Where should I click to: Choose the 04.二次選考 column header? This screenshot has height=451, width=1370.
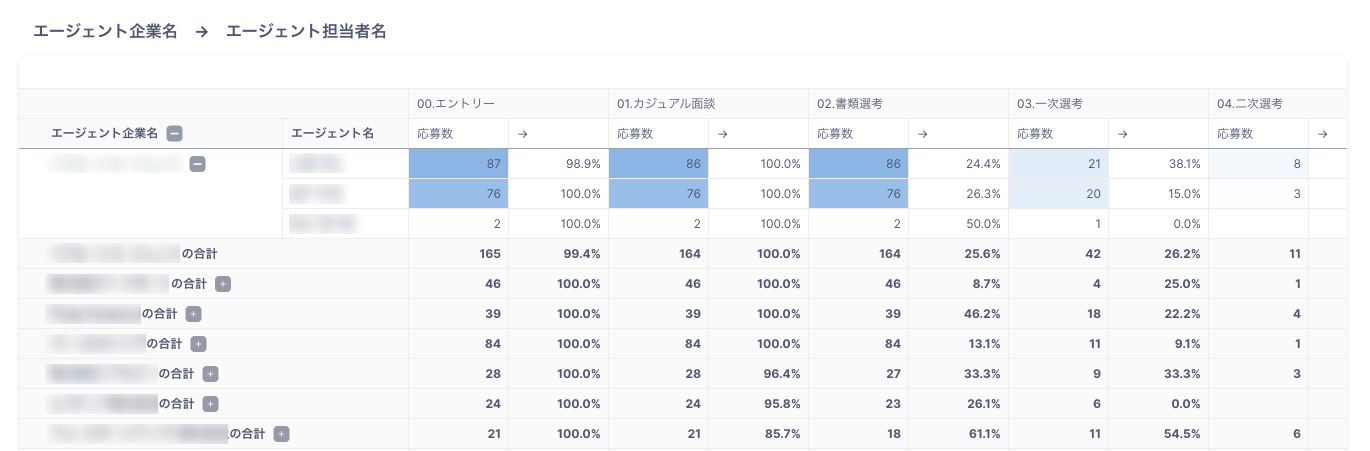coord(1249,104)
